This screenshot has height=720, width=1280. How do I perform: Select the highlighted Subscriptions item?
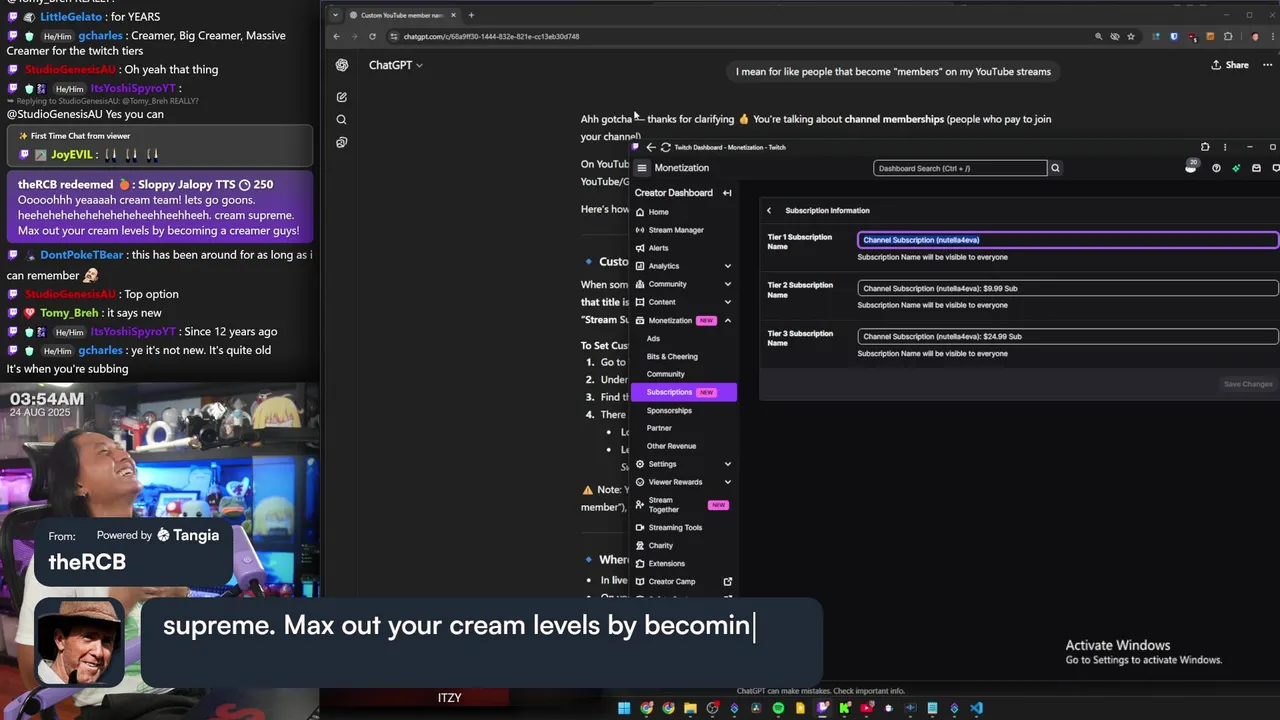685,392
